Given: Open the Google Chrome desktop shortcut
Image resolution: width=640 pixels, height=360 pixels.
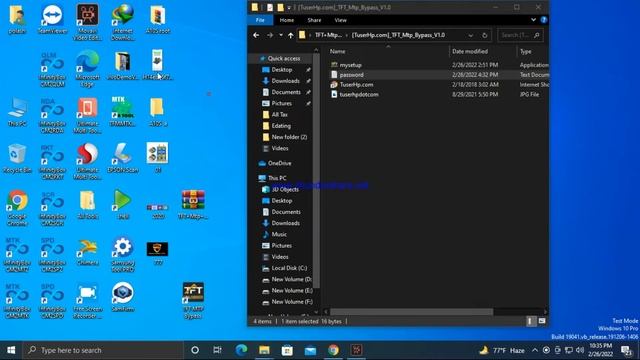Looking at the screenshot, I should click(x=17, y=208).
